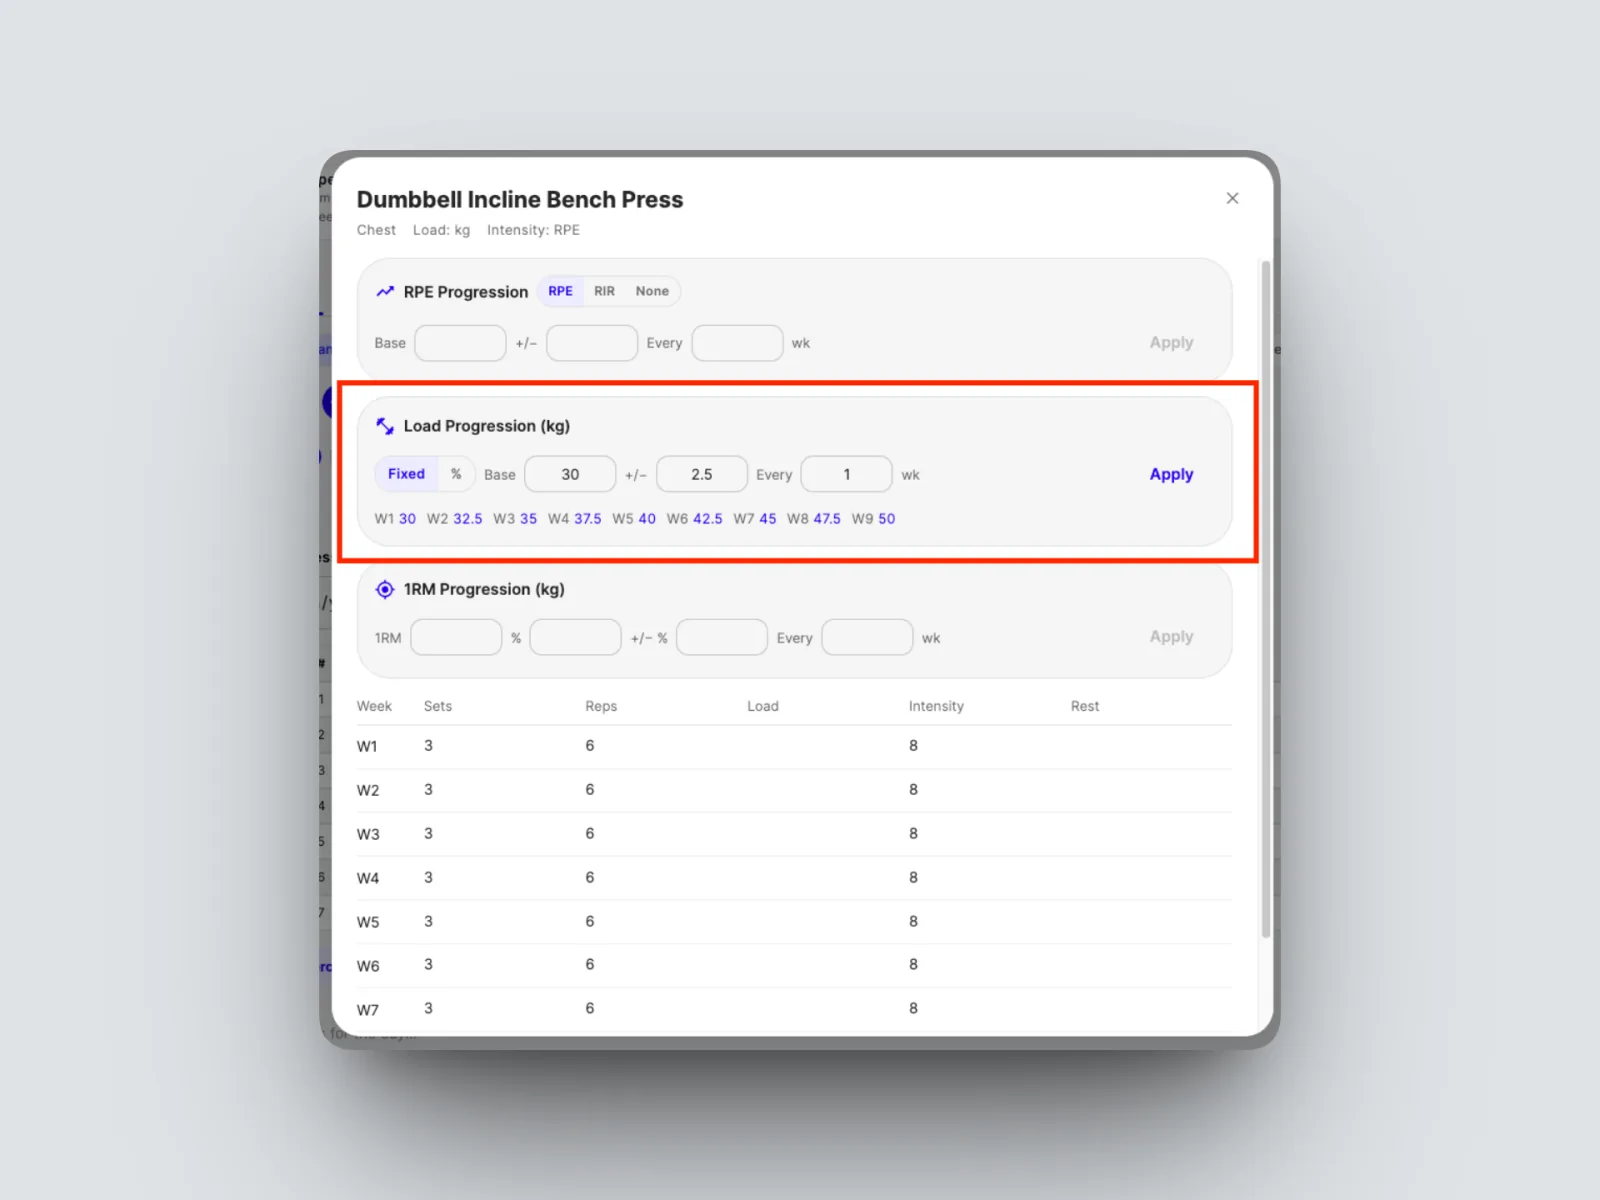Click the 'Intensity: RPE' subtitle label

tap(533, 230)
